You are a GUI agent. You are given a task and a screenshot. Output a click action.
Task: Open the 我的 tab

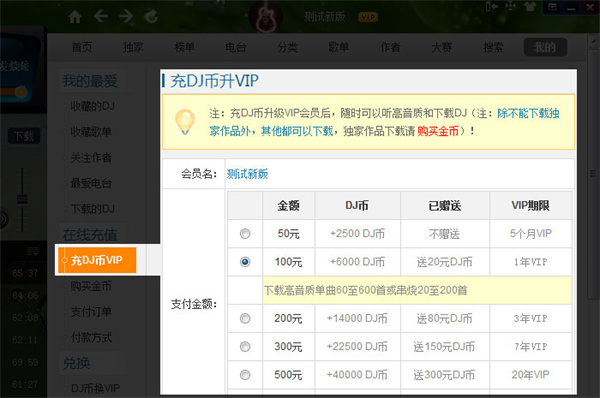545,47
